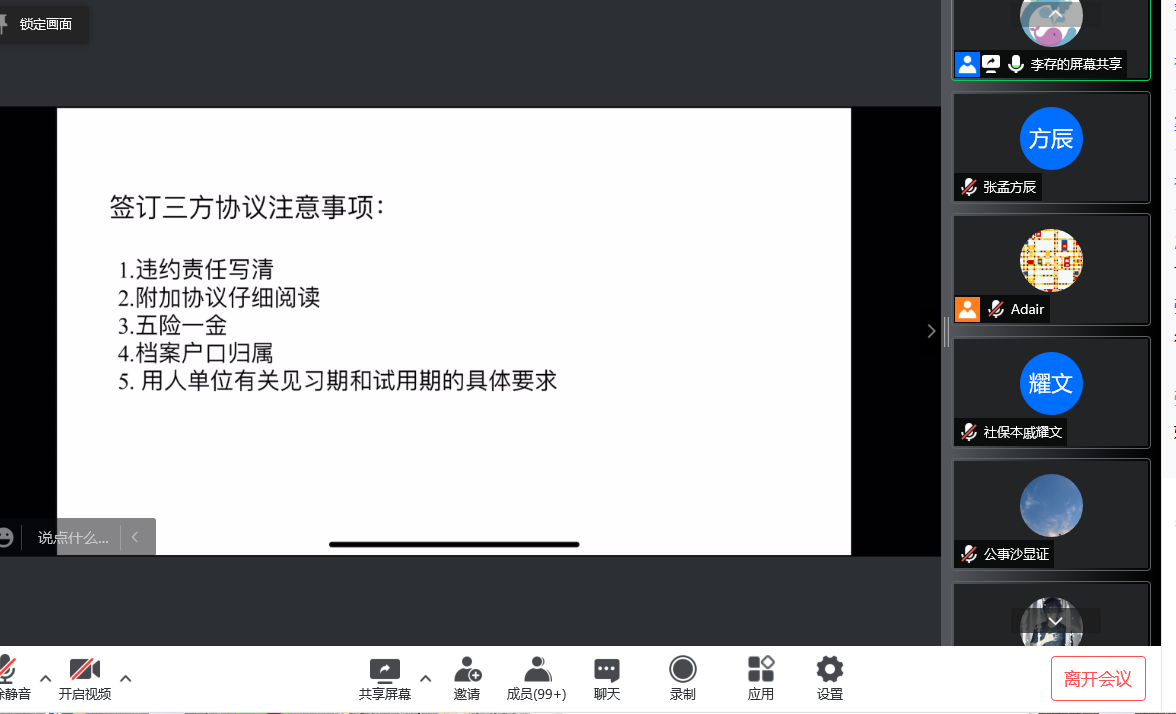1176x714 pixels.
Task: Expand the arrow next to 开启视频
Action: point(125,678)
